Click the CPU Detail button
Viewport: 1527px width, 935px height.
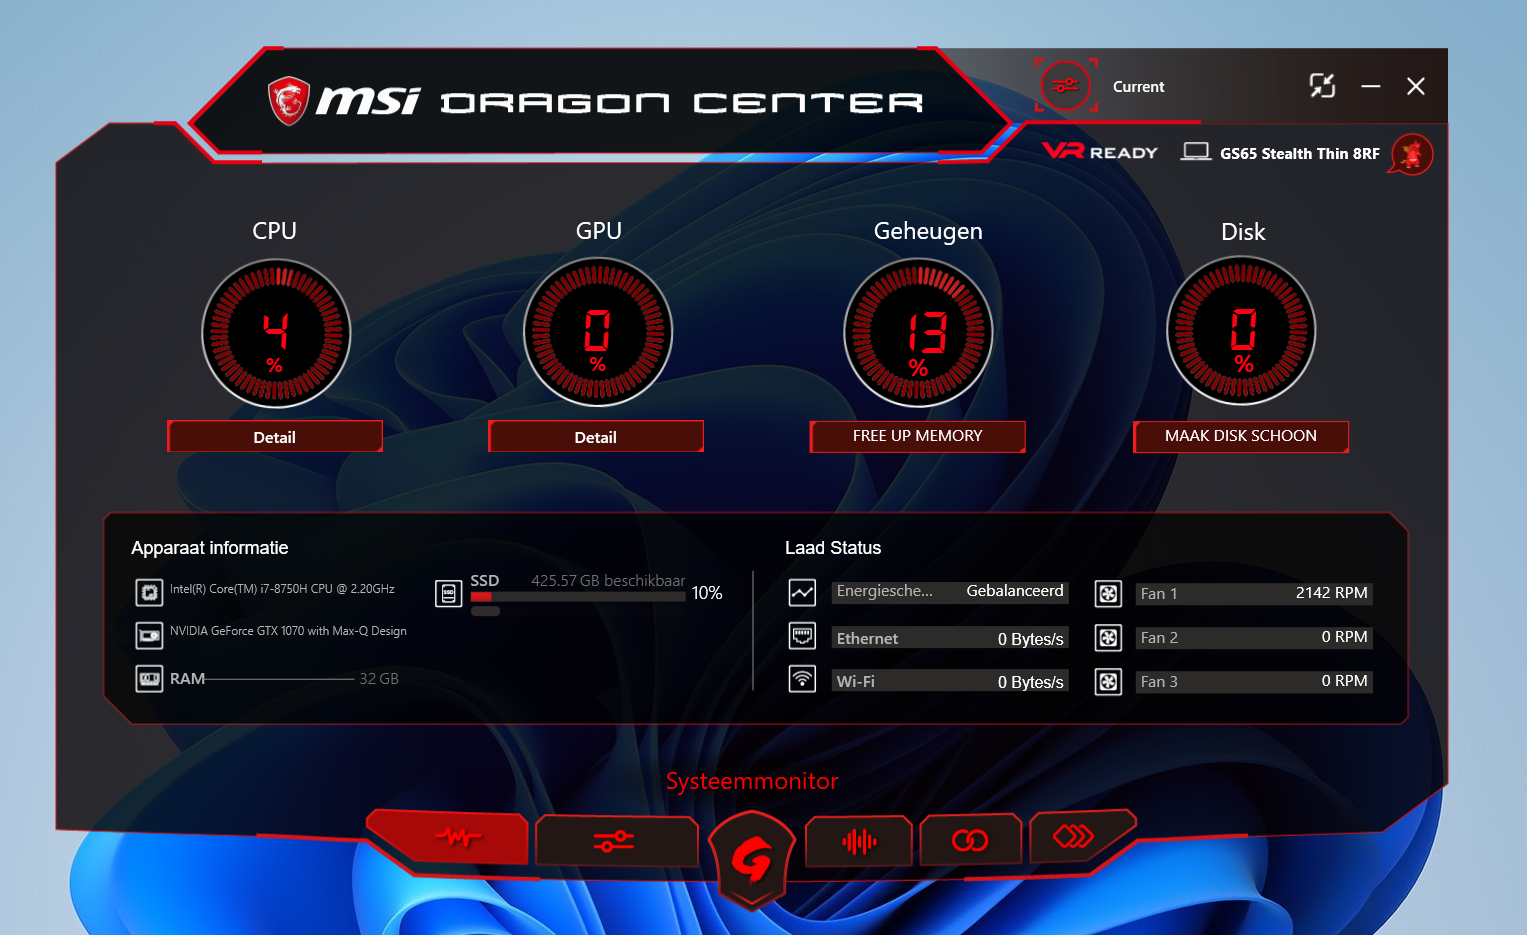pyautogui.click(x=275, y=437)
